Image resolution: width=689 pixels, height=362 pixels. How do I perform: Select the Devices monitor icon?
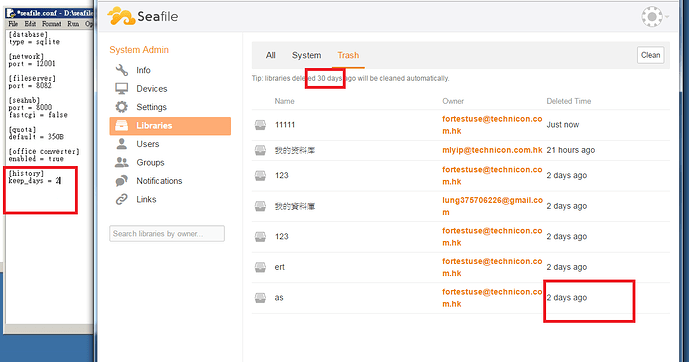[x=122, y=88]
